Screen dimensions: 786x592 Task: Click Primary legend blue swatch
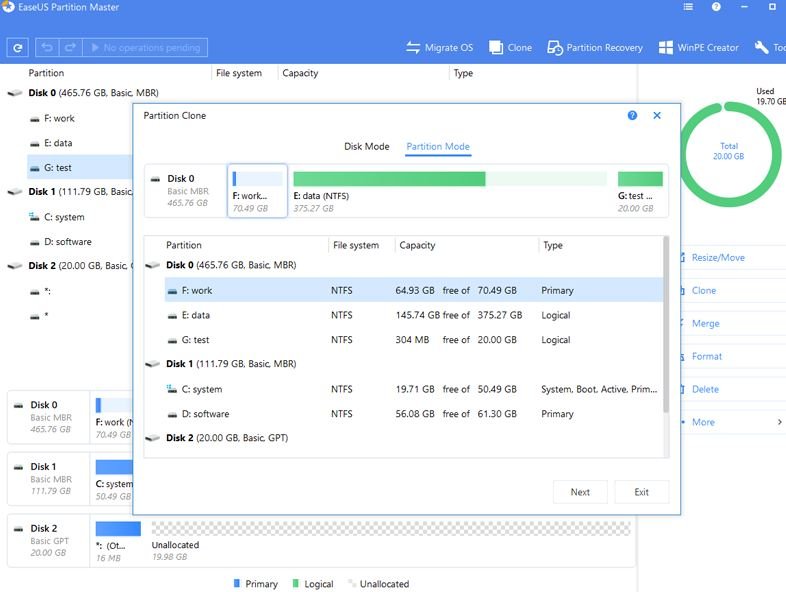point(237,583)
